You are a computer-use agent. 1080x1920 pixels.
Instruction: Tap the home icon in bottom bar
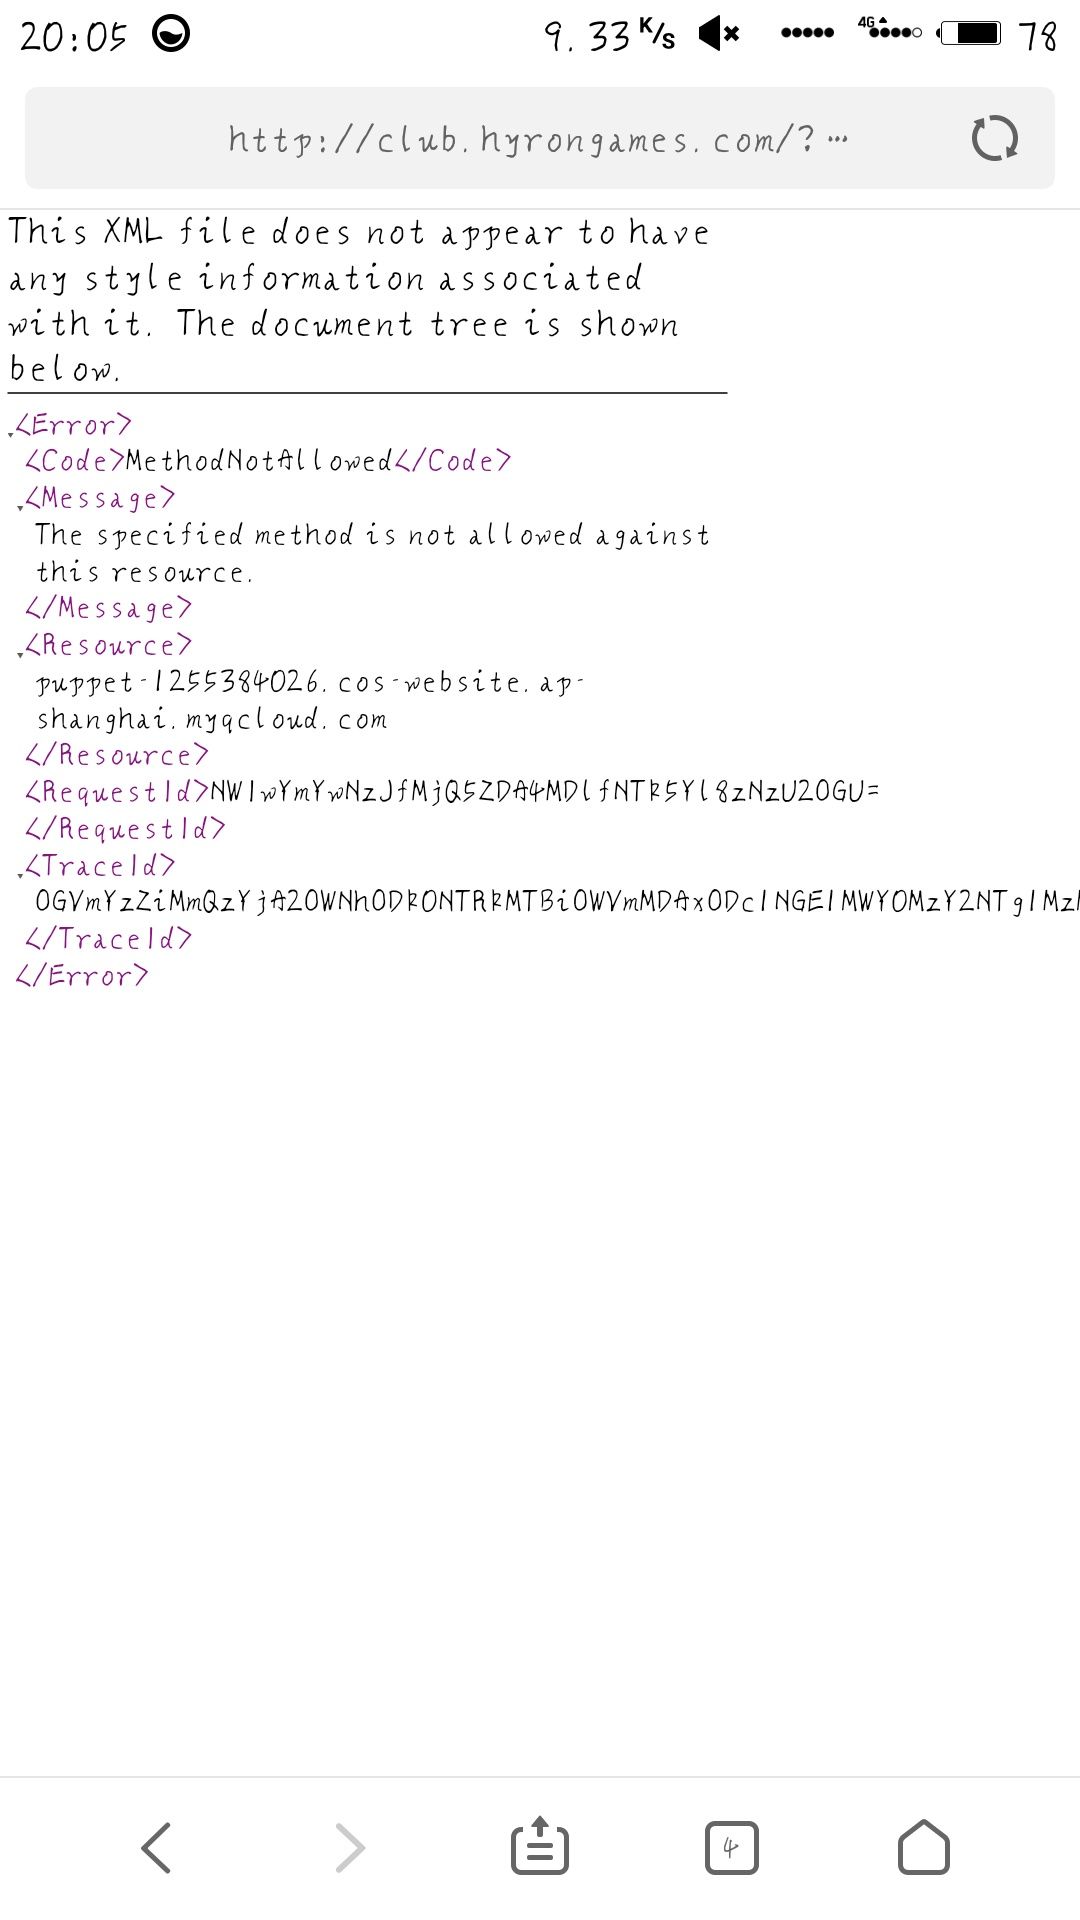pyautogui.click(x=924, y=1846)
